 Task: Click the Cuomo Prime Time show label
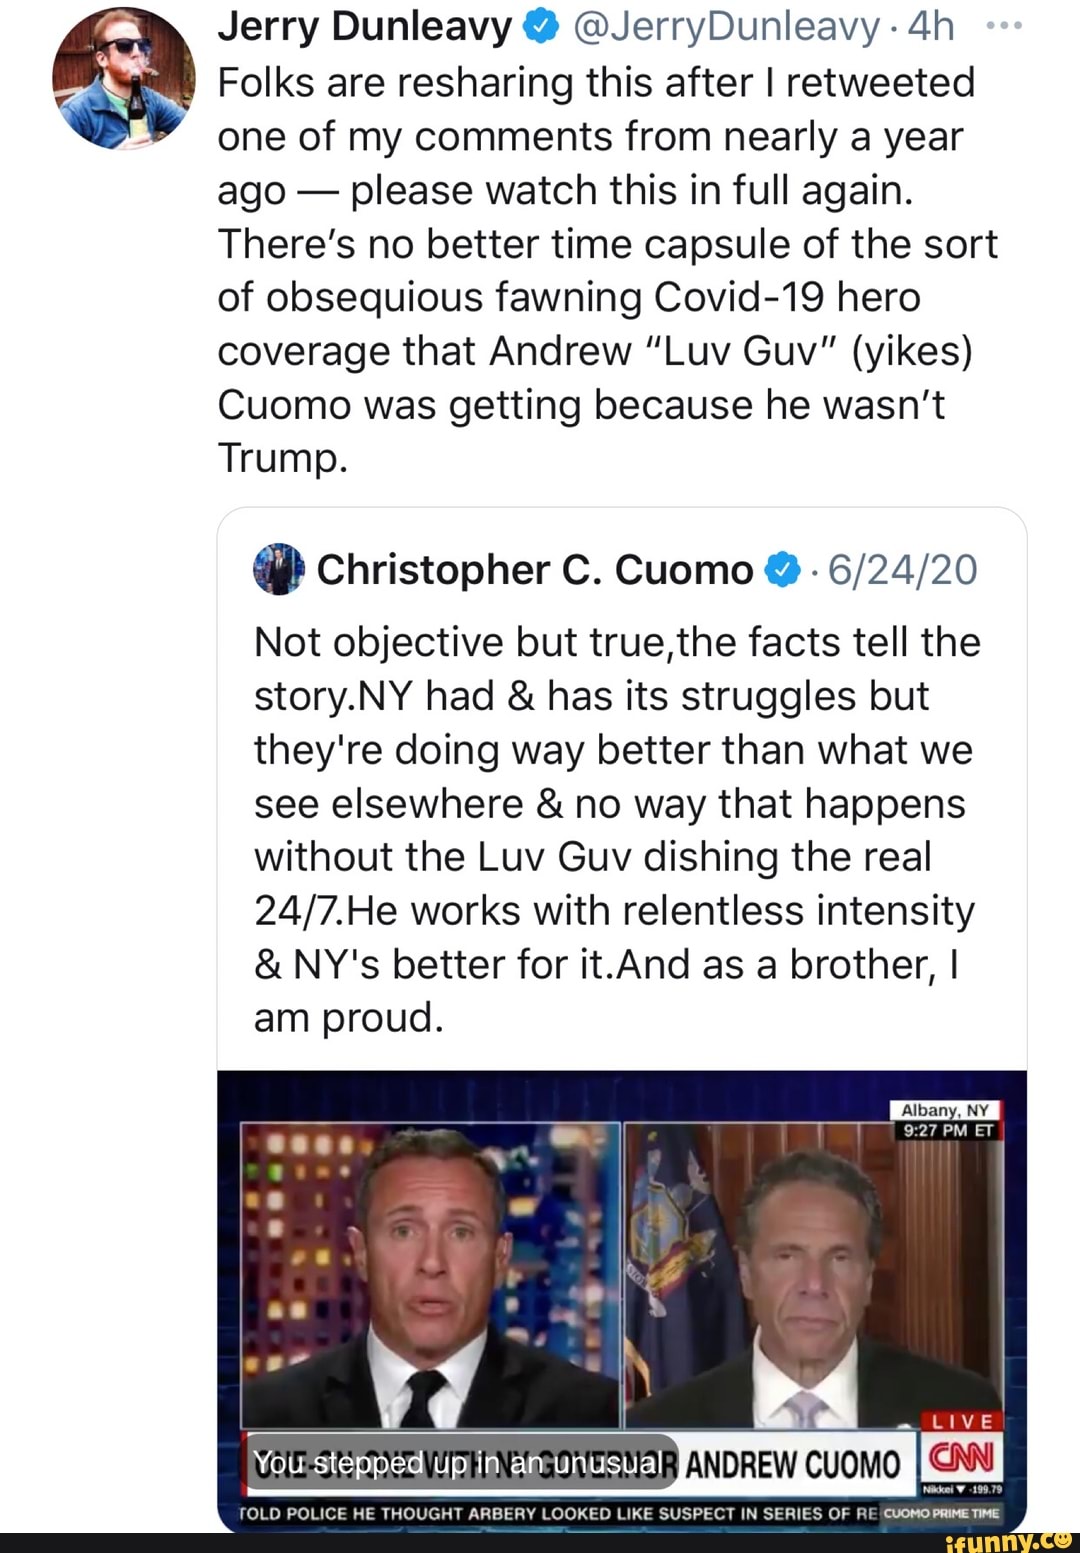(x=941, y=1513)
